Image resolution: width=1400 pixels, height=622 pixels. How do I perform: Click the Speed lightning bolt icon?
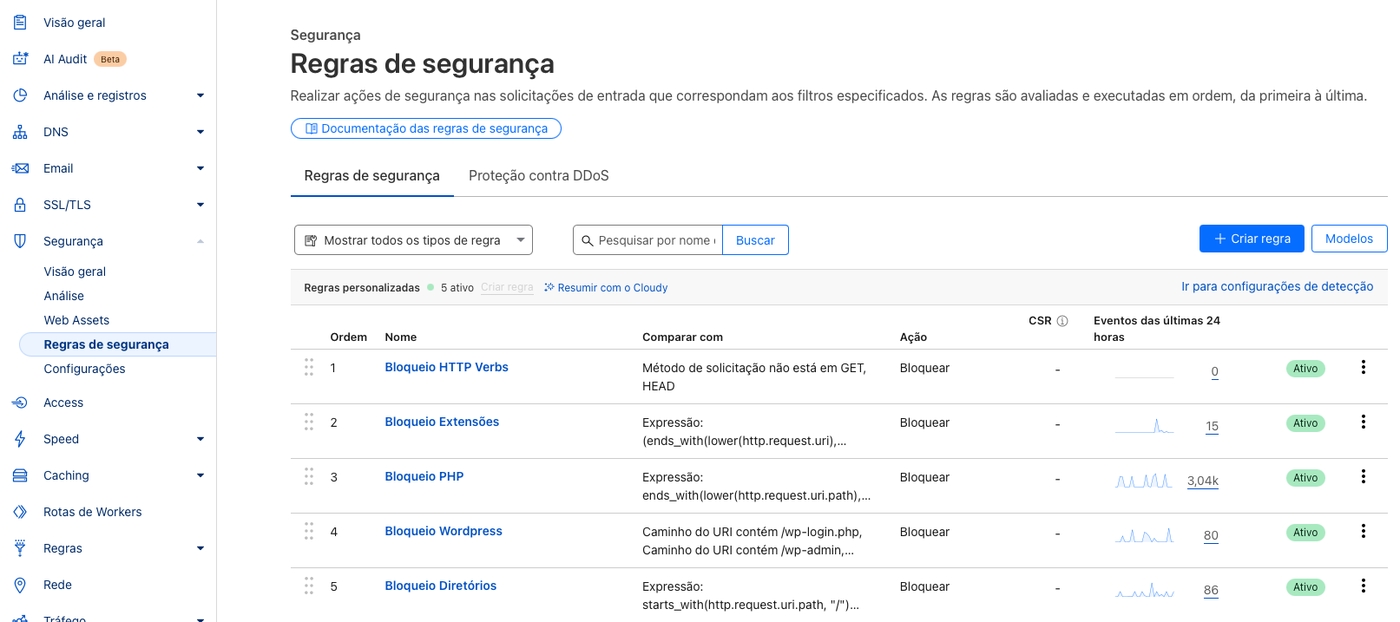click(20, 439)
